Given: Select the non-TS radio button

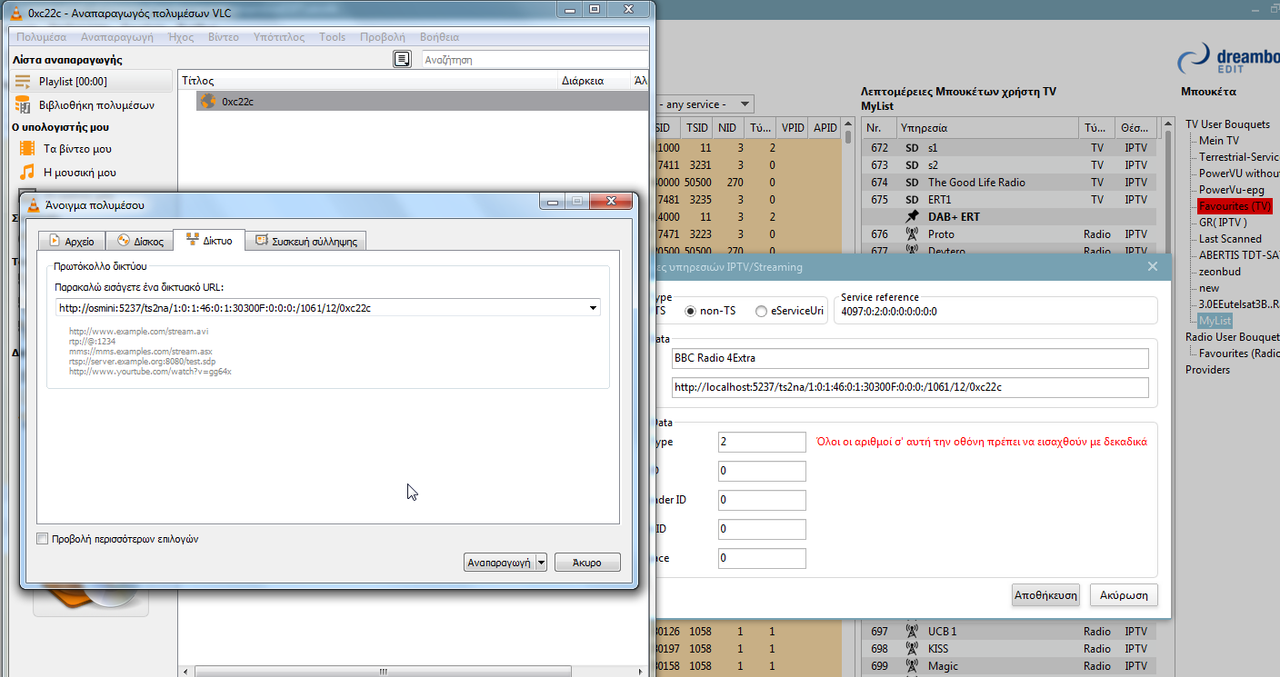Looking at the screenshot, I should pos(690,311).
